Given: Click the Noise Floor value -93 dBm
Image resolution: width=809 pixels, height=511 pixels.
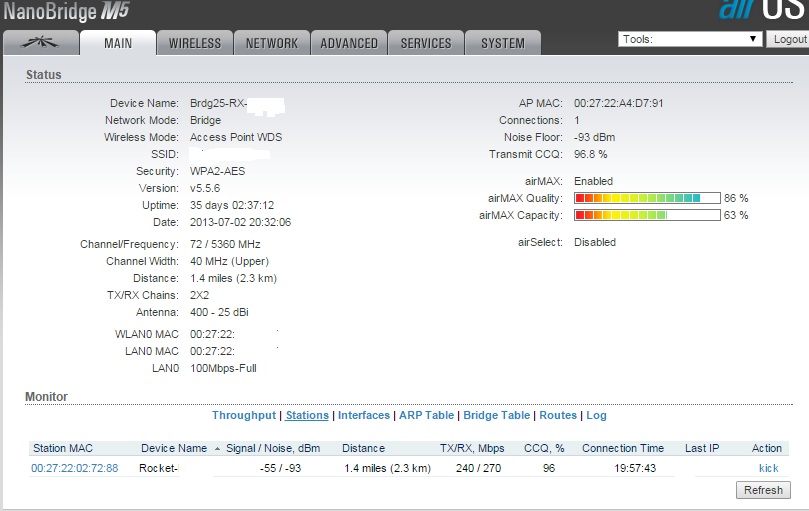Looking at the screenshot, I should click(594, 137).
